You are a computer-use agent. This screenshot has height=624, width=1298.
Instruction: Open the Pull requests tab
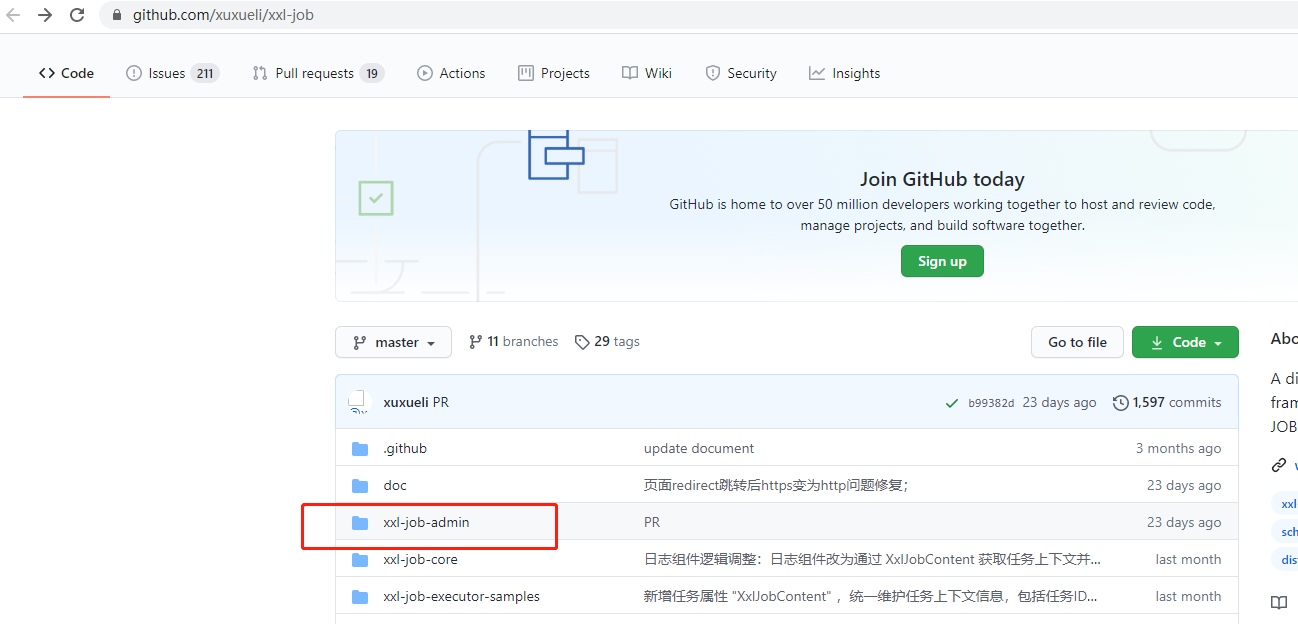click(317, 72)
